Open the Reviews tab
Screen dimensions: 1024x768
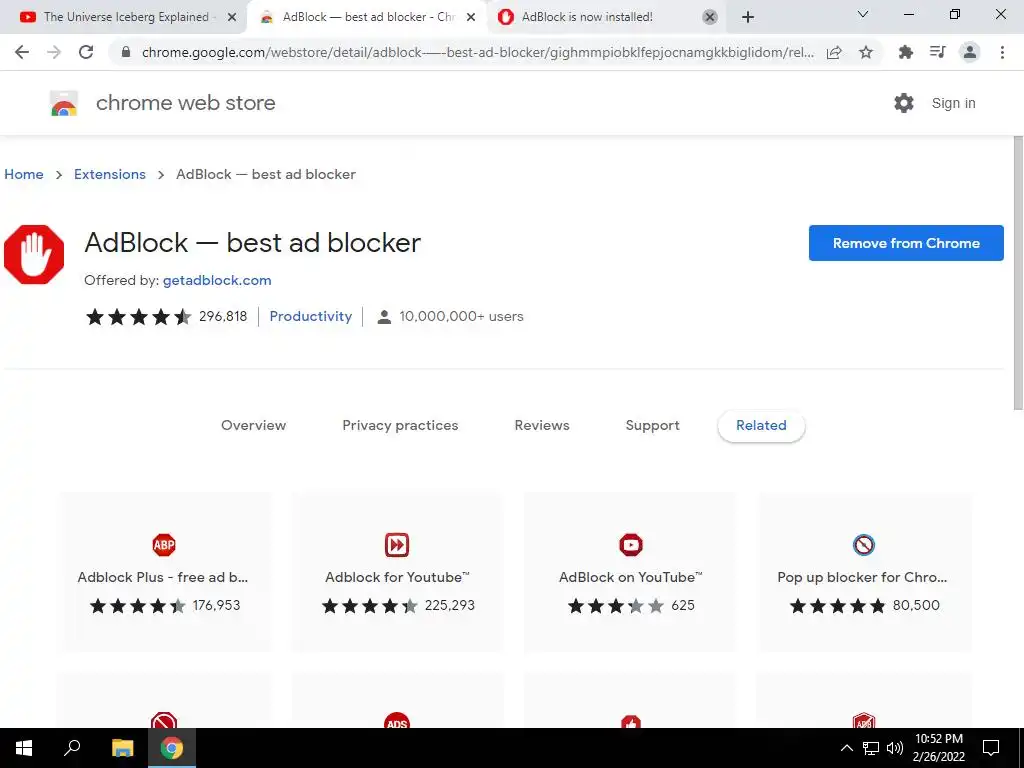542,425
